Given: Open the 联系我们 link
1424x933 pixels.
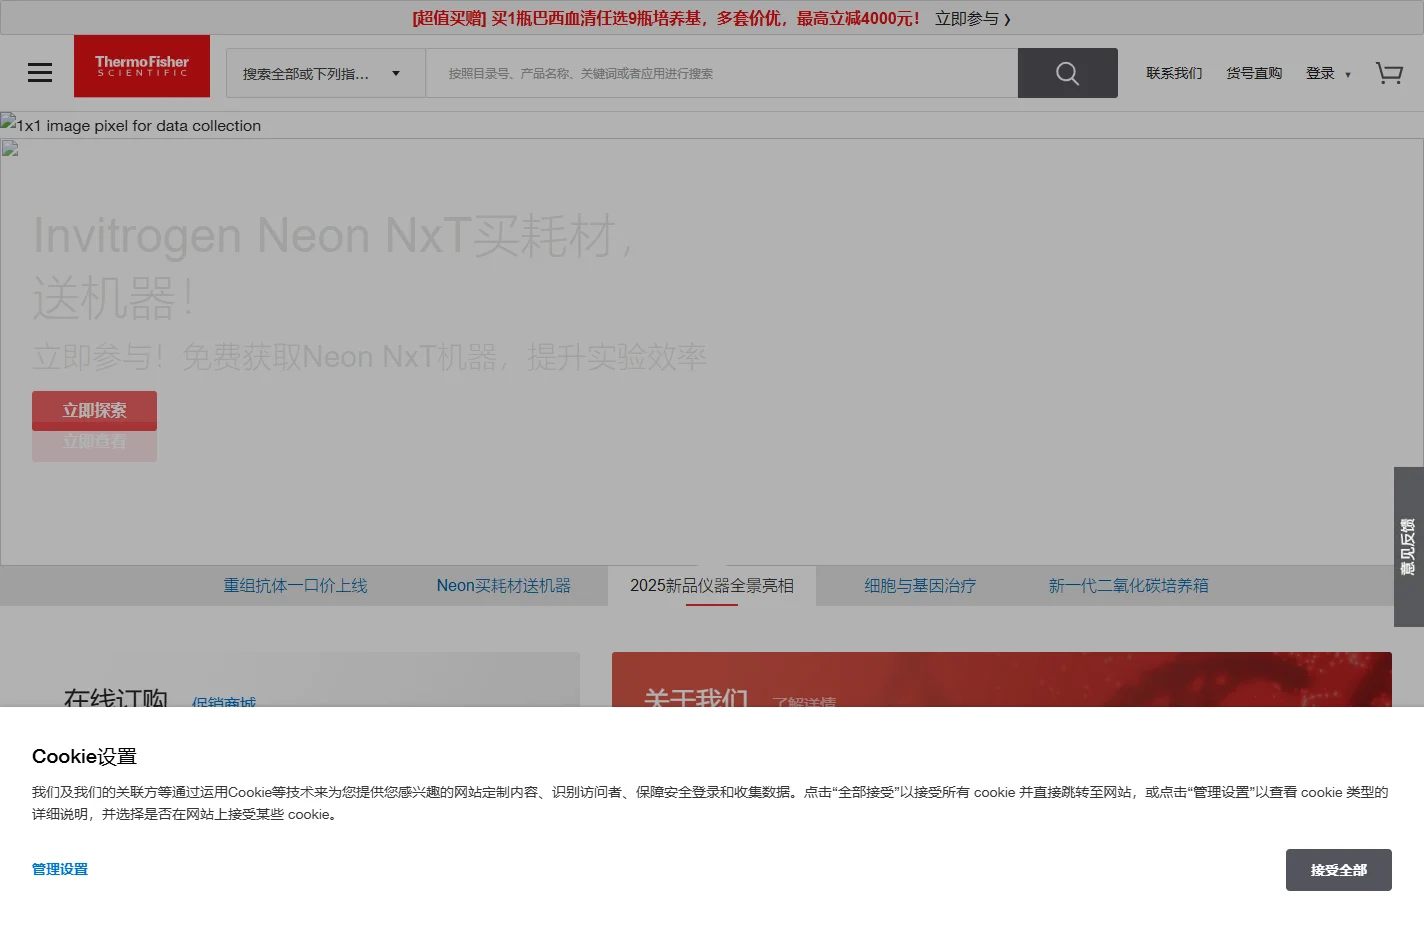Looking at the screenshot, I should tap(1174, 73).
